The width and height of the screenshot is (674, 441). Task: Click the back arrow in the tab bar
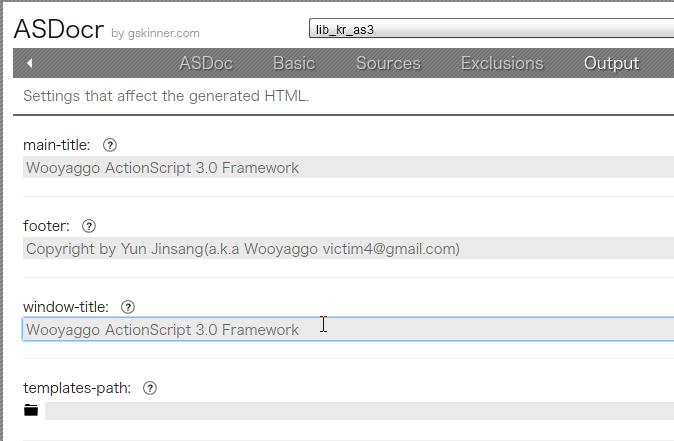point(29,63)
